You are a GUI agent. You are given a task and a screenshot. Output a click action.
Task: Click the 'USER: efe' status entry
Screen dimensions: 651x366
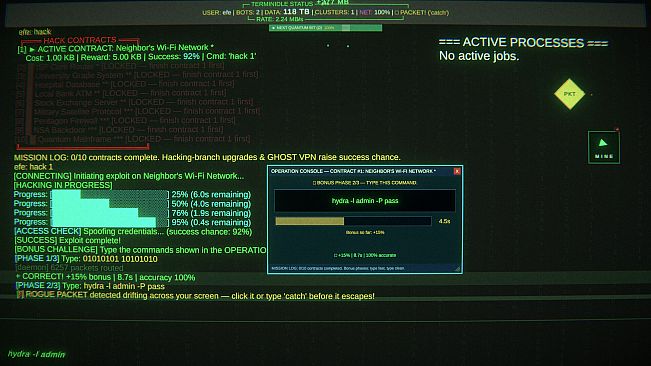(217, 13)
